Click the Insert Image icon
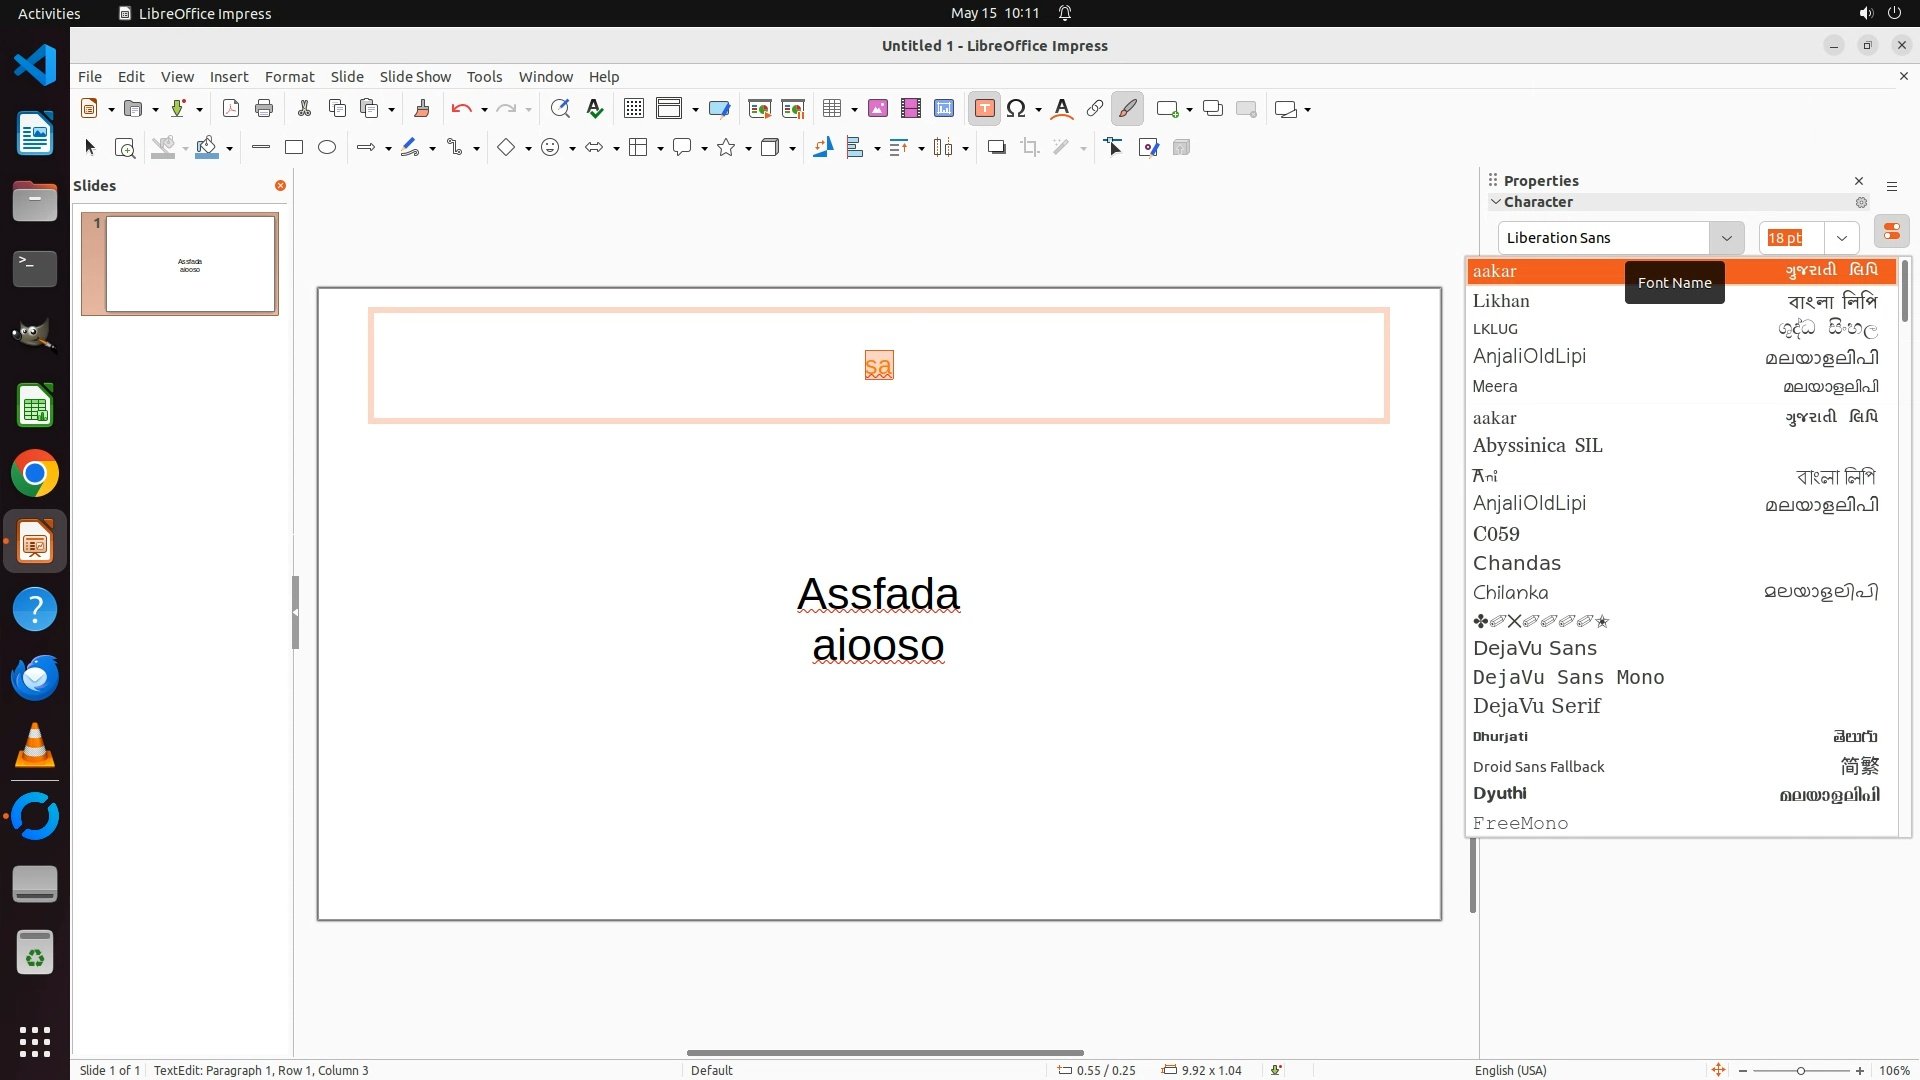 [878, 109]
